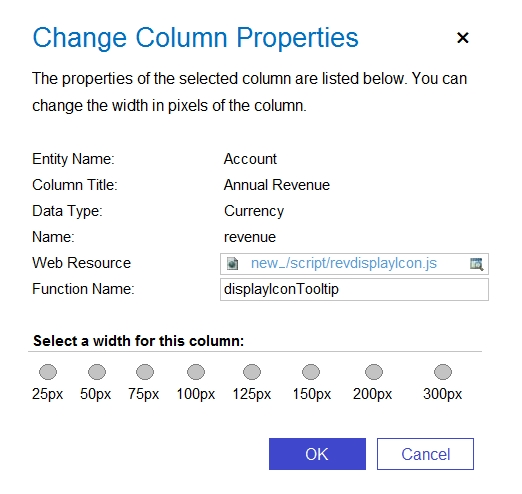Viewport: 522px width, 494px height.
Task: Click the Function Name input field
Action: pos(354,290)
